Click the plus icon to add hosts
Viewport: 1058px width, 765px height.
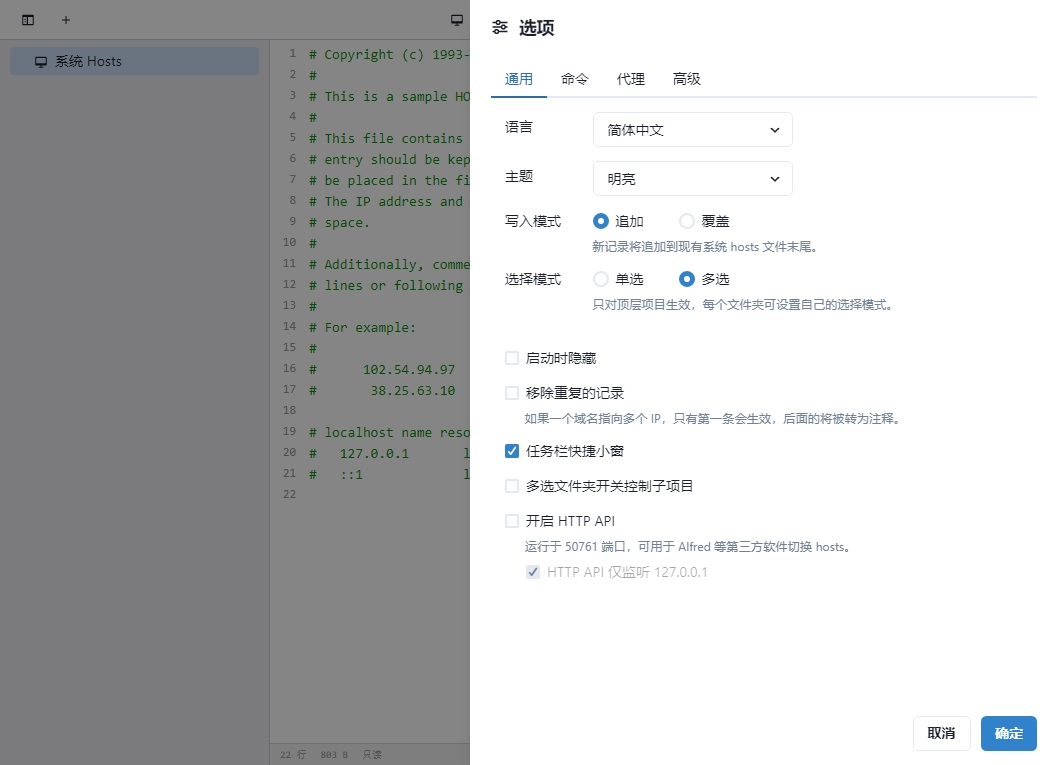tap(66, 20)
